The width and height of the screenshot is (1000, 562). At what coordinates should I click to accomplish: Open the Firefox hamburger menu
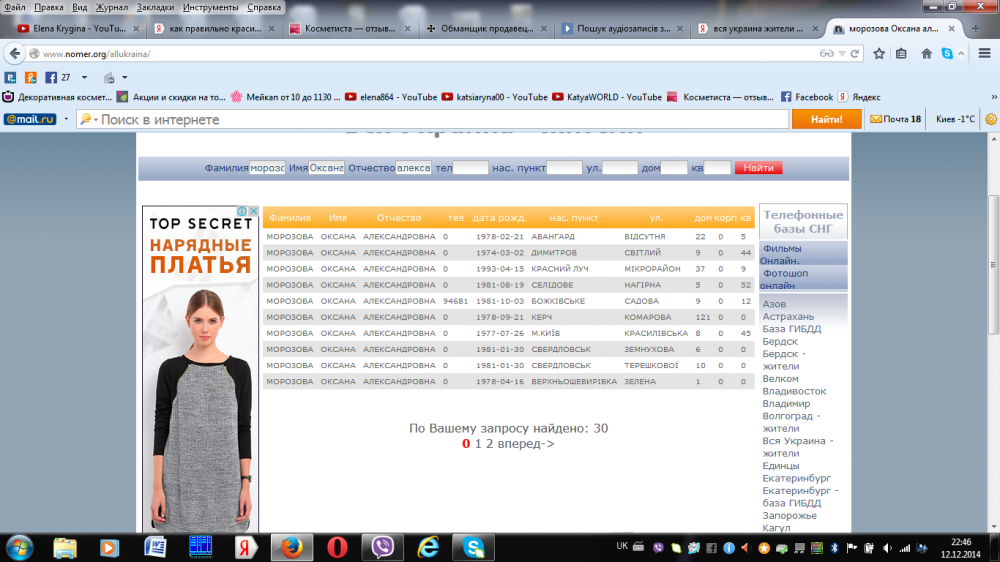982,53
